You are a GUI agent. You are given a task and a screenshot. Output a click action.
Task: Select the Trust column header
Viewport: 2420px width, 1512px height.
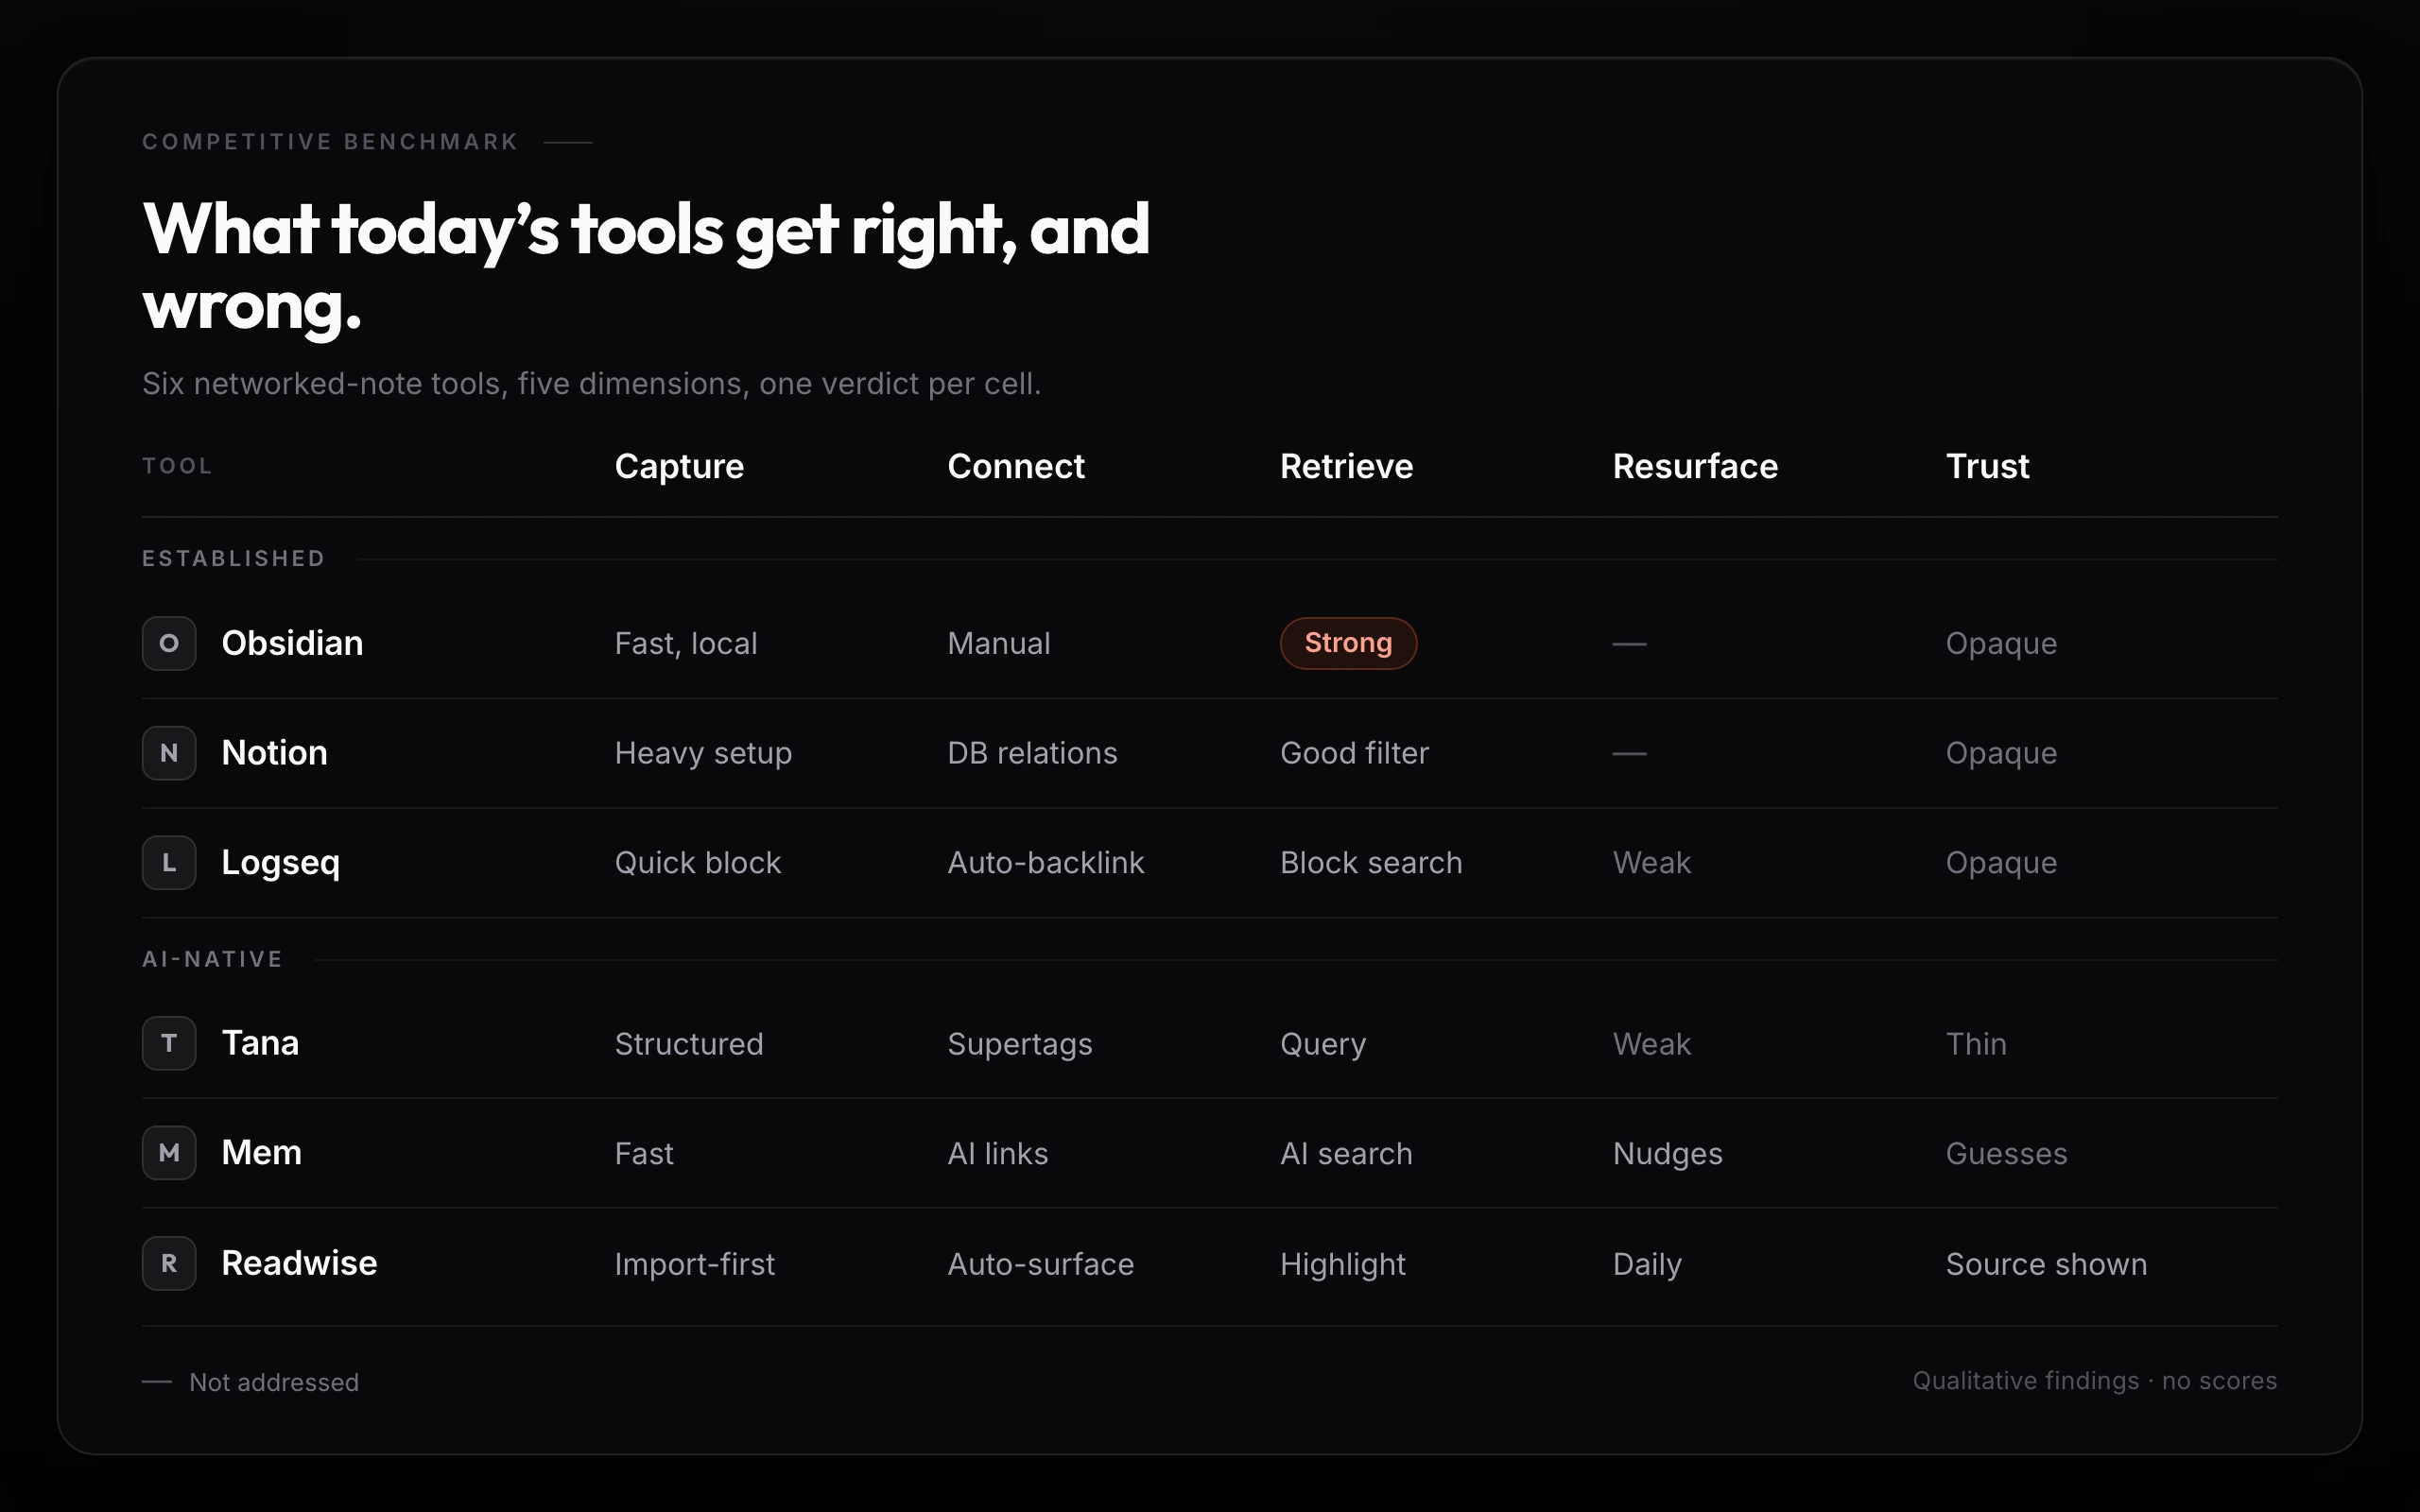point(1987,466)
